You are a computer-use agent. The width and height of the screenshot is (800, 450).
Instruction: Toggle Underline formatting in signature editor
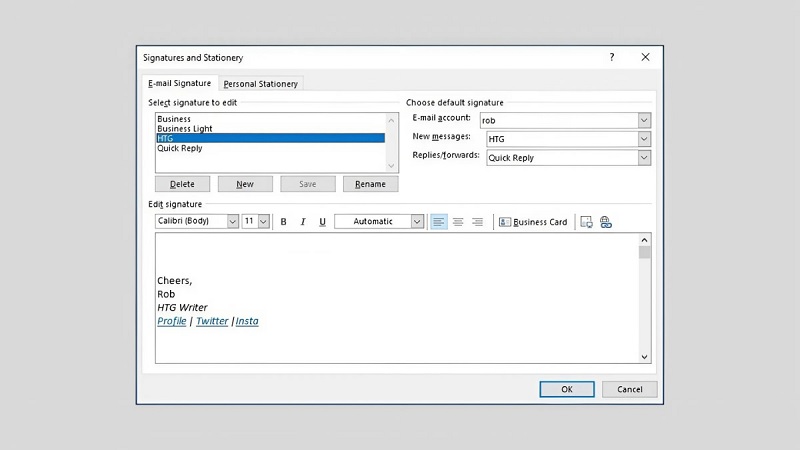coord(322,222)
